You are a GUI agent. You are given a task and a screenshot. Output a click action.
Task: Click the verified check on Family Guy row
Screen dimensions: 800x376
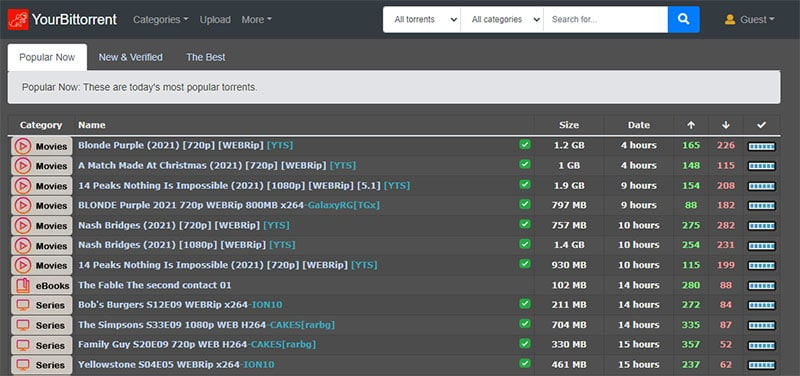pyautogui.click(x=524, y=343)
